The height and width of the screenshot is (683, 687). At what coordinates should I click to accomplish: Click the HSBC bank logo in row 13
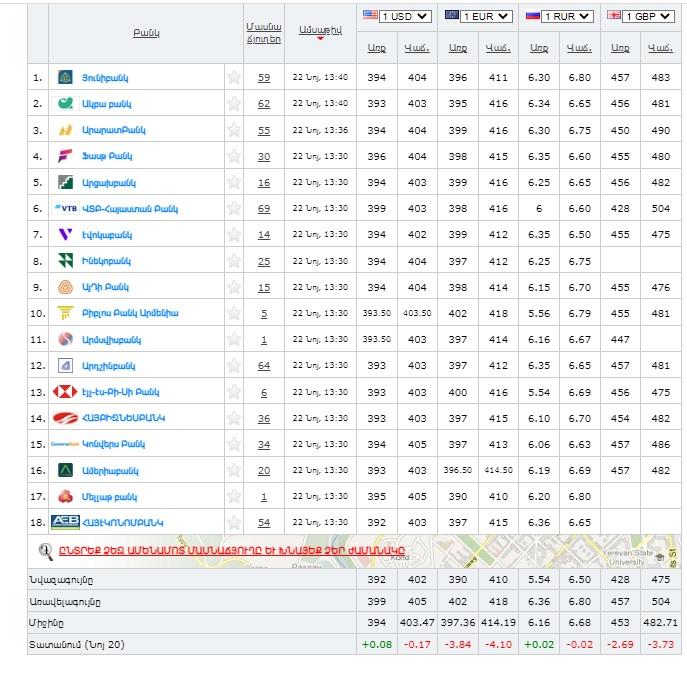[65, 392]
